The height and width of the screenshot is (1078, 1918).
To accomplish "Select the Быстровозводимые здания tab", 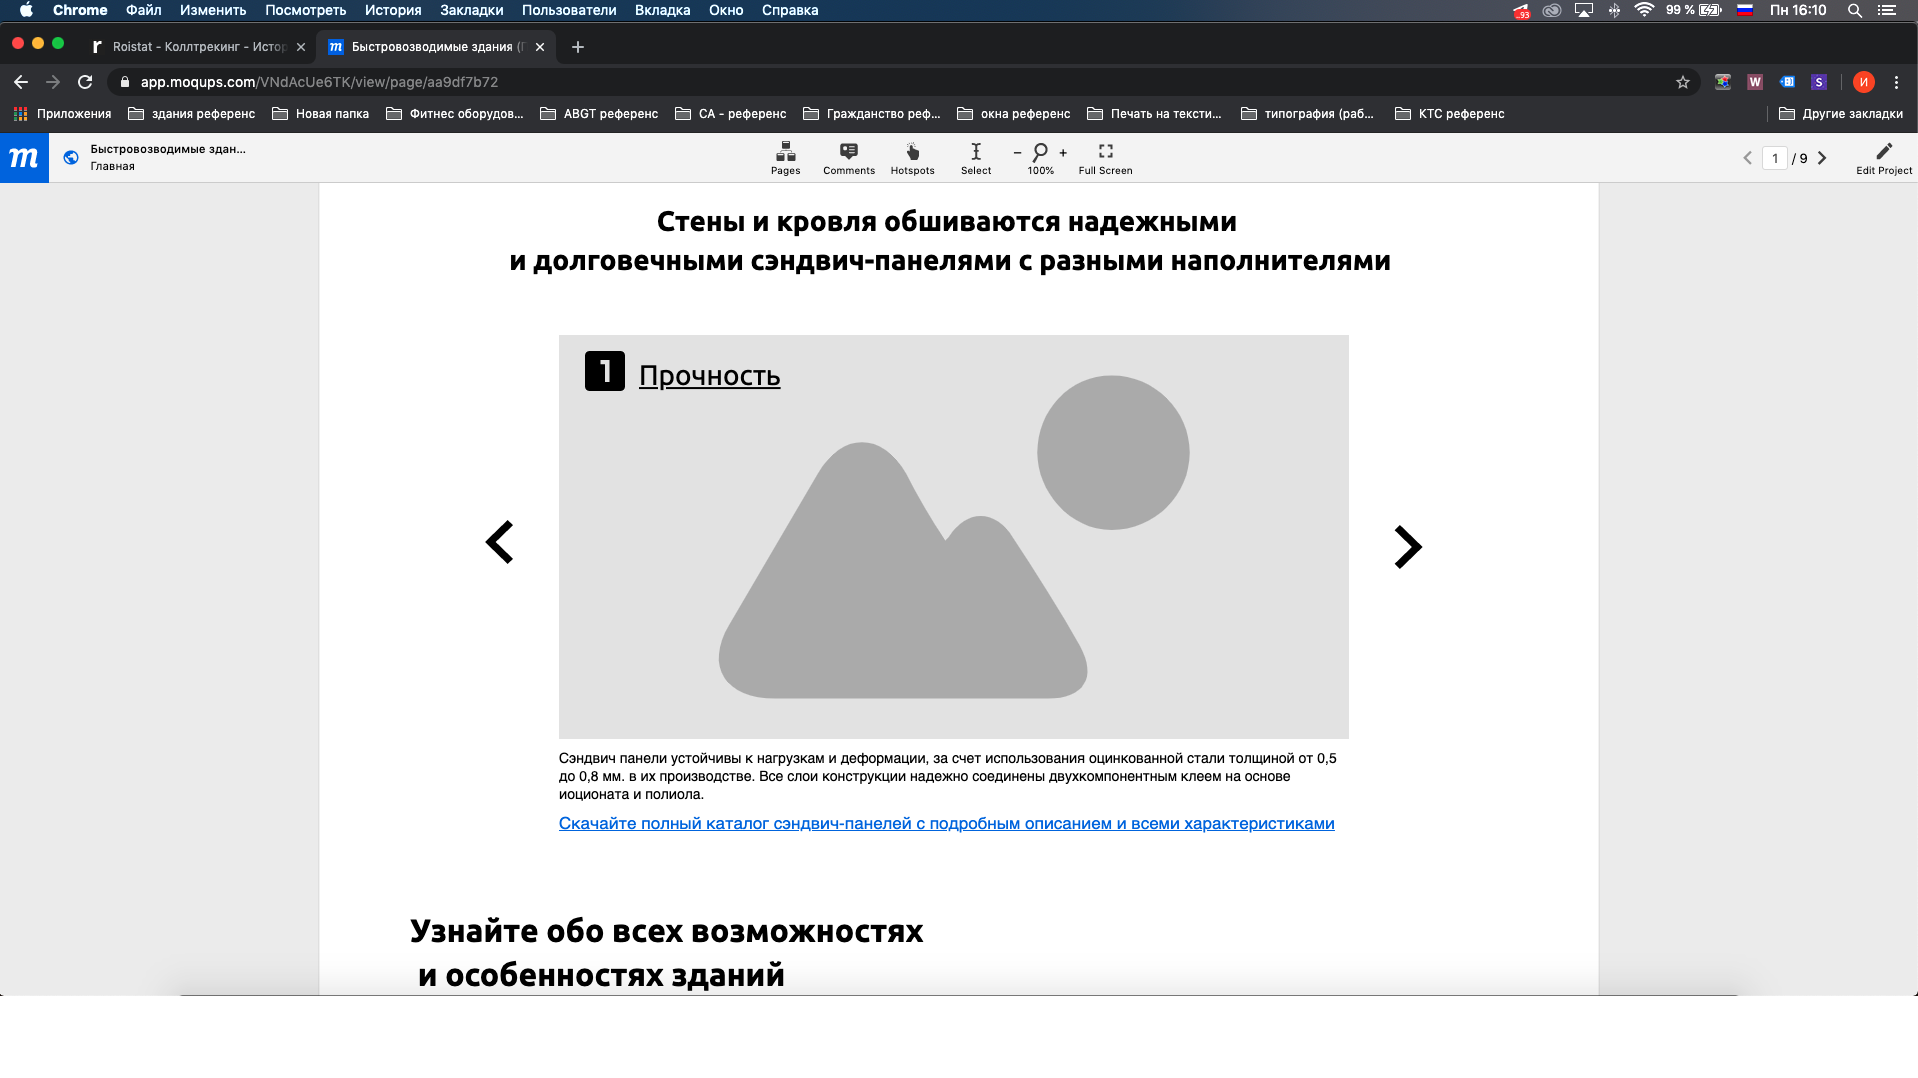I will click(436, 47).
